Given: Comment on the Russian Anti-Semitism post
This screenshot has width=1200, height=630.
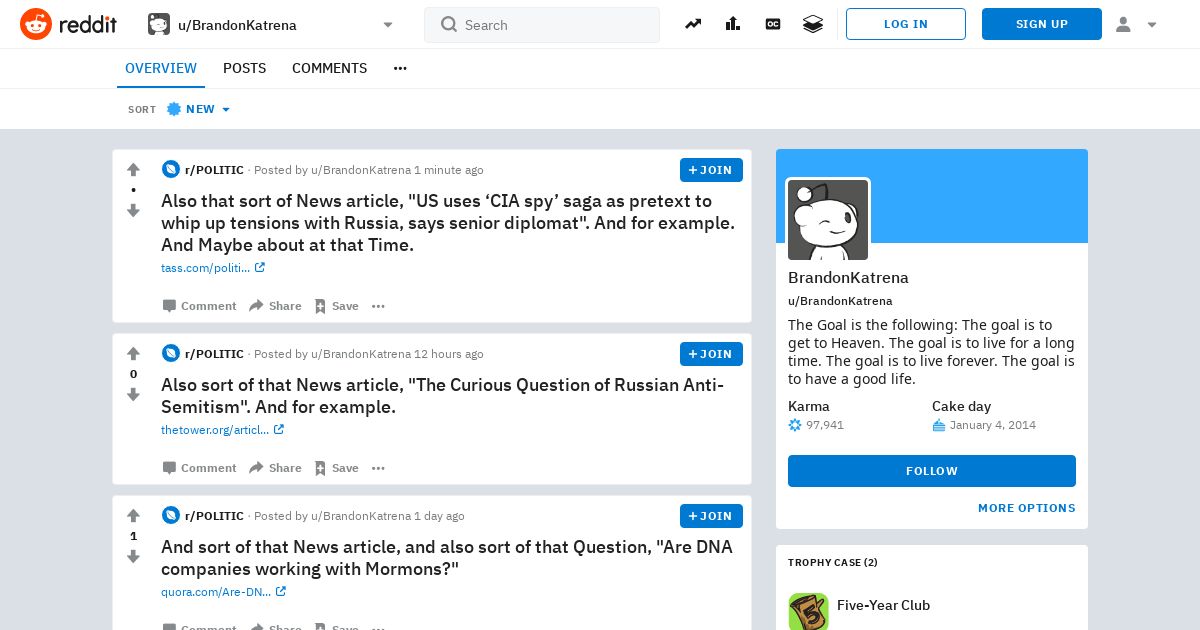Looking at the screenshot, I should click(200, 468).
